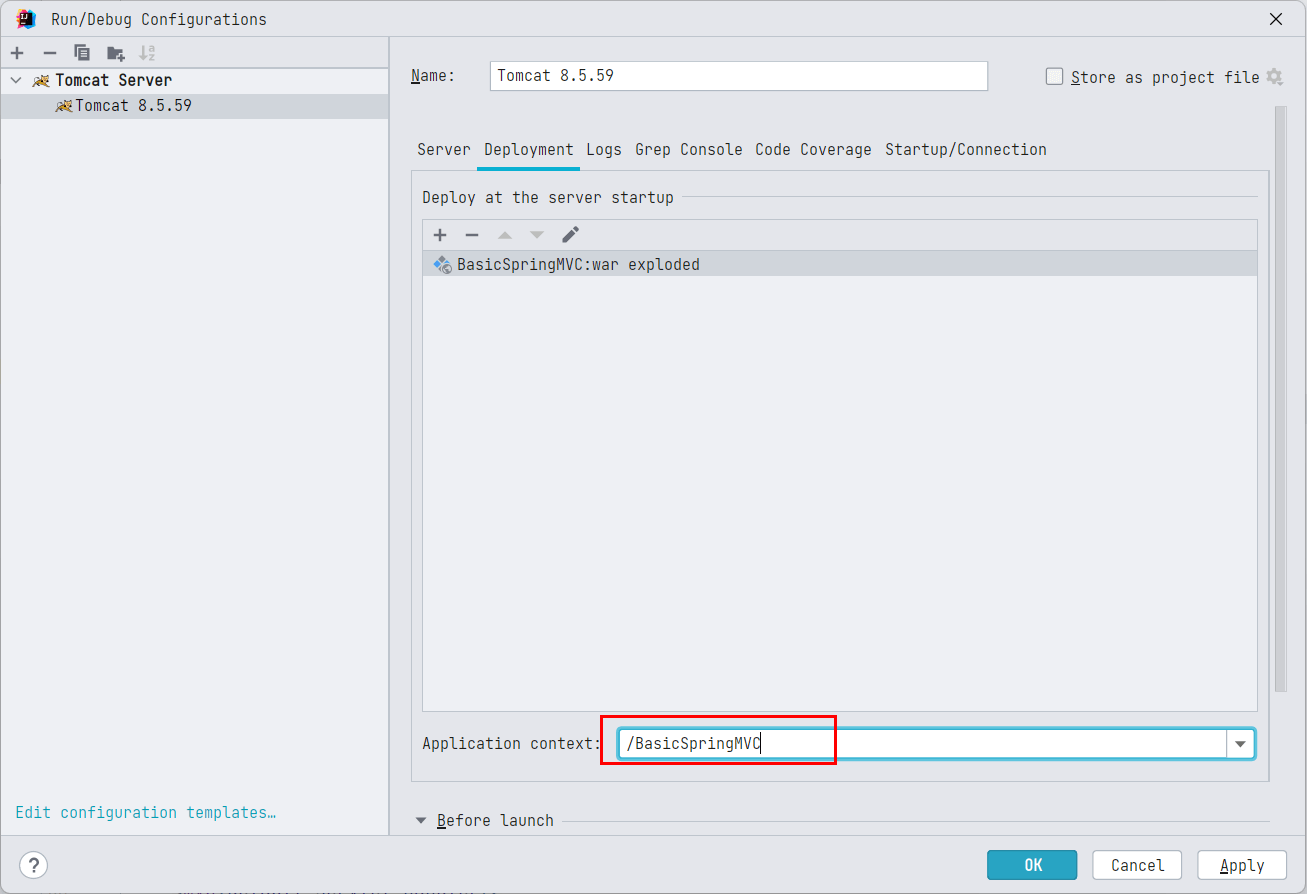The height and width of the screenshot is (894, 1307).
Task: Select Tomcat 8.5.59 configuration in tree
Action: (194, 106)
